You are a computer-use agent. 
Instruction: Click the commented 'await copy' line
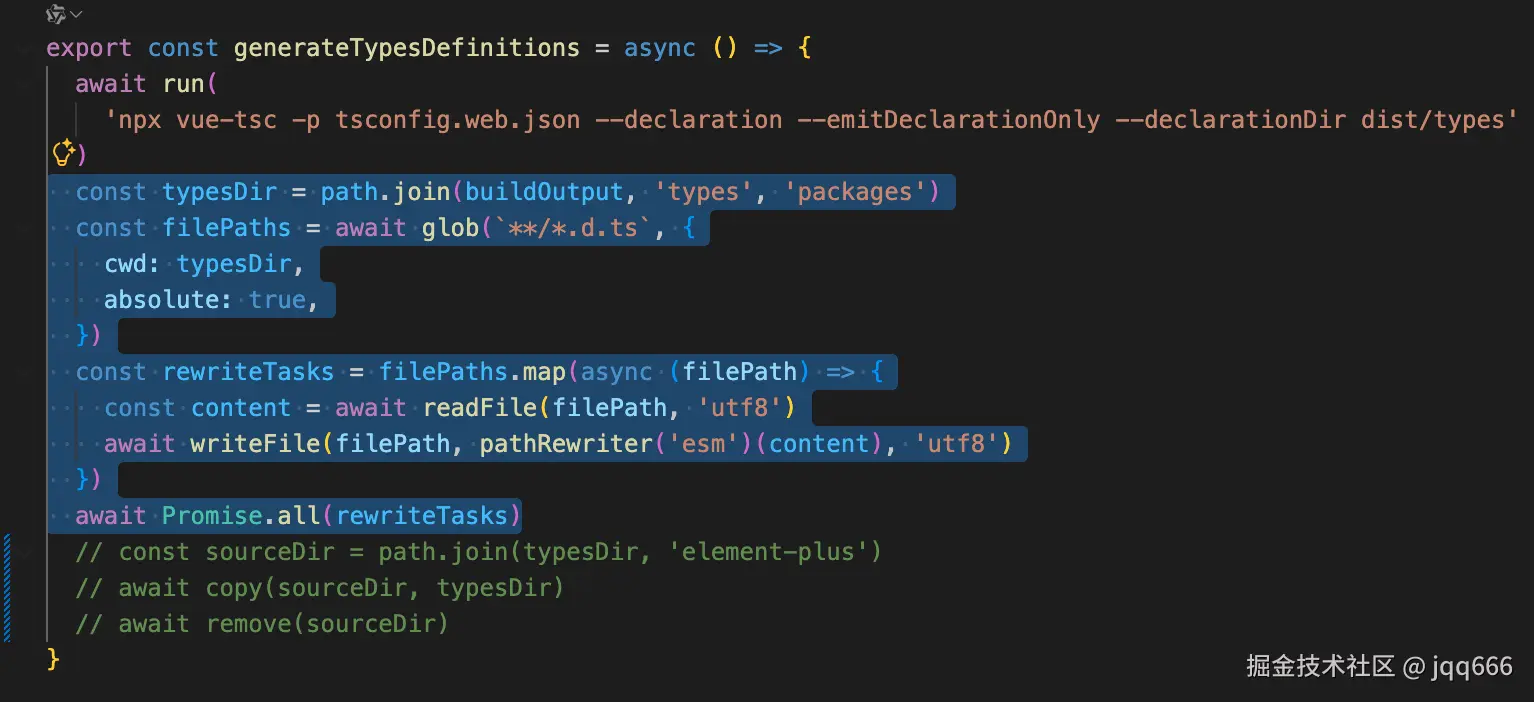pos(320,588)
